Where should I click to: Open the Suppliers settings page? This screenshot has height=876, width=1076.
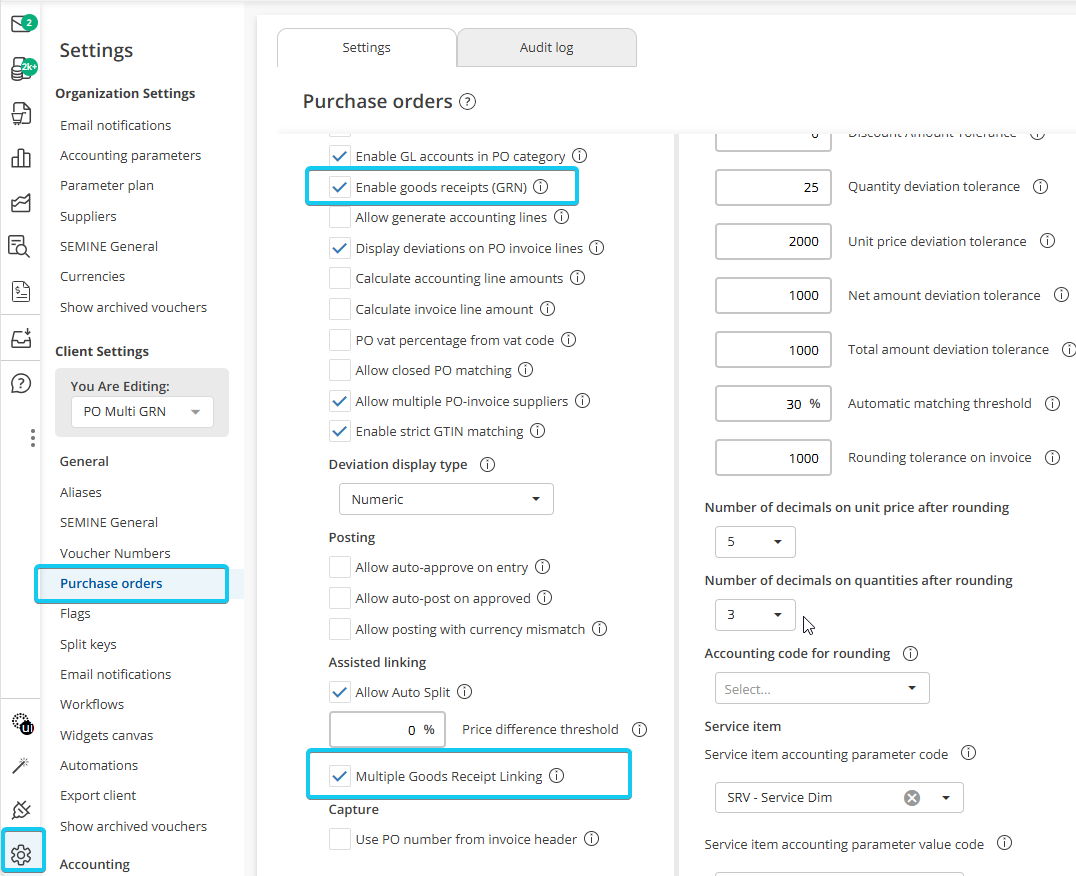pos(88,216)
